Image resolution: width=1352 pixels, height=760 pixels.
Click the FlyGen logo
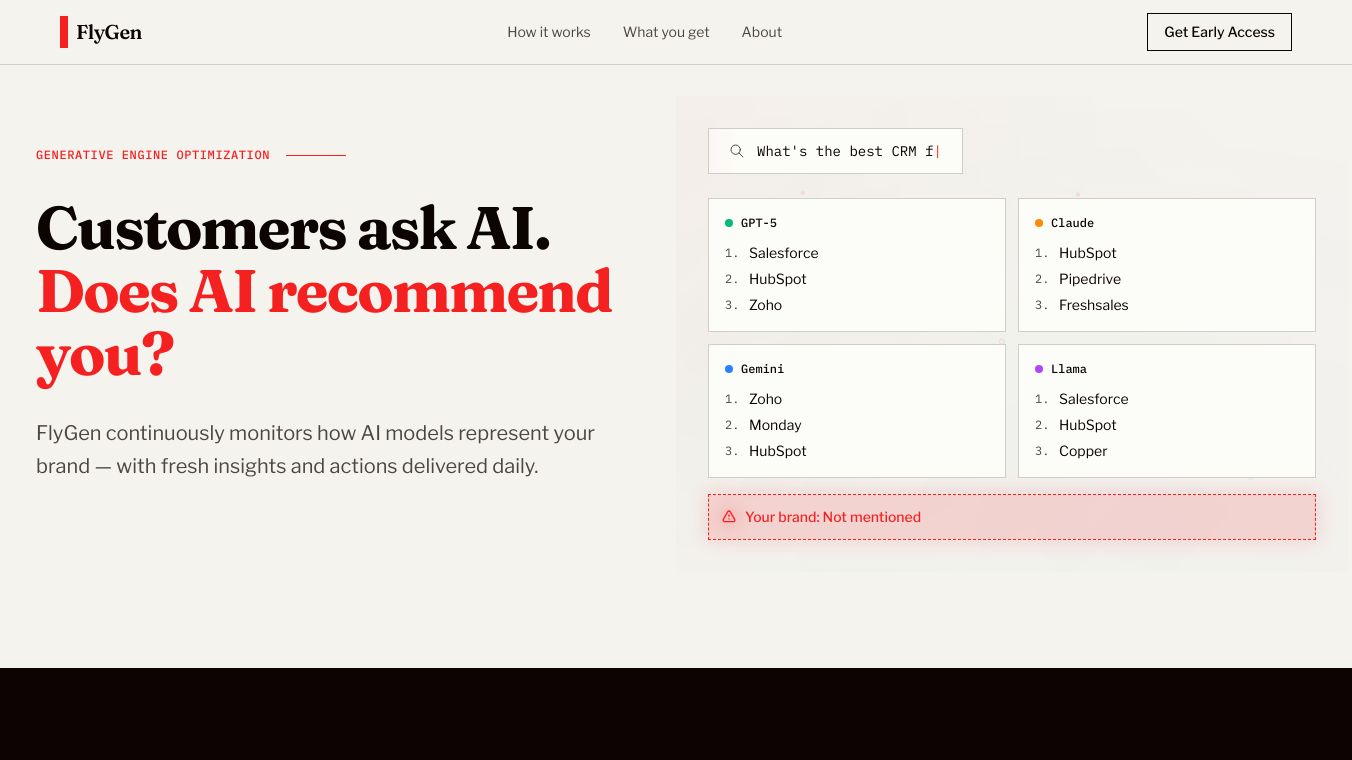pos(101,32)
